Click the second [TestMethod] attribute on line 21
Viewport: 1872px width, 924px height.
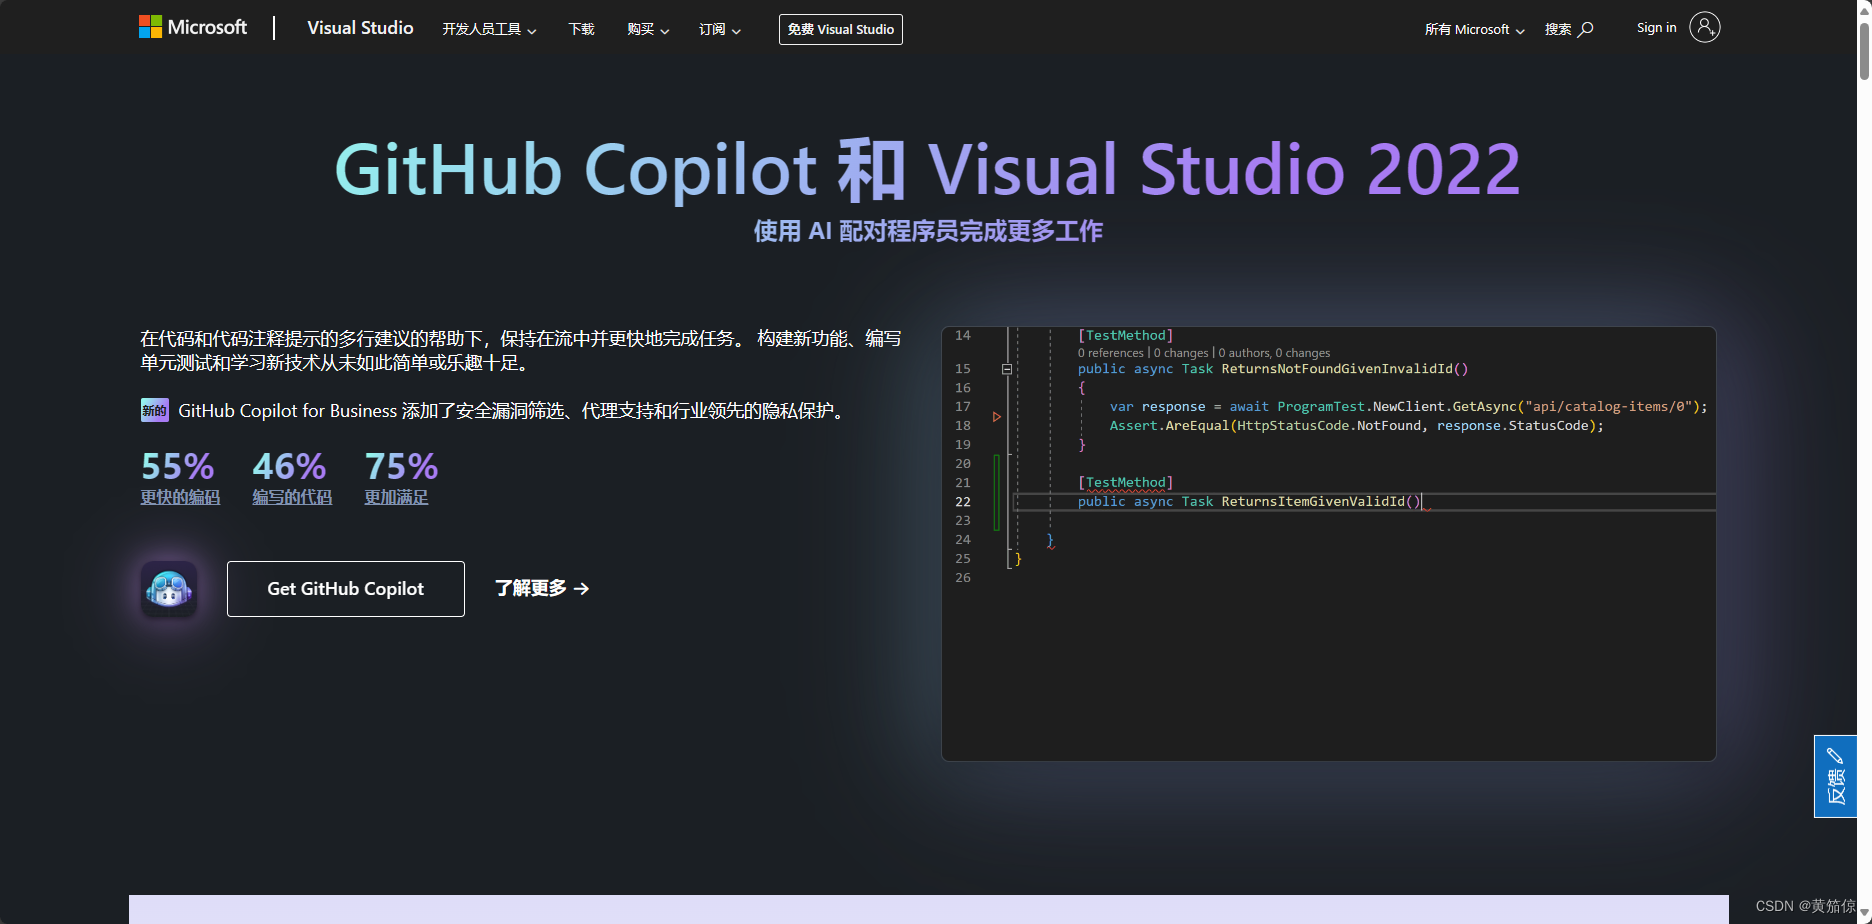tap(1125, 483)
